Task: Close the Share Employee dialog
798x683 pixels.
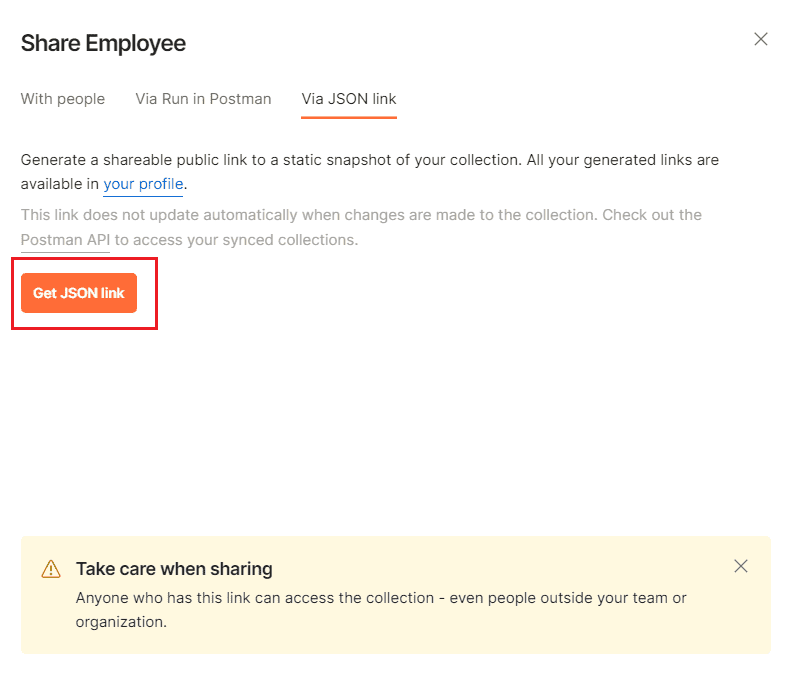Action: tap(760, 39)
